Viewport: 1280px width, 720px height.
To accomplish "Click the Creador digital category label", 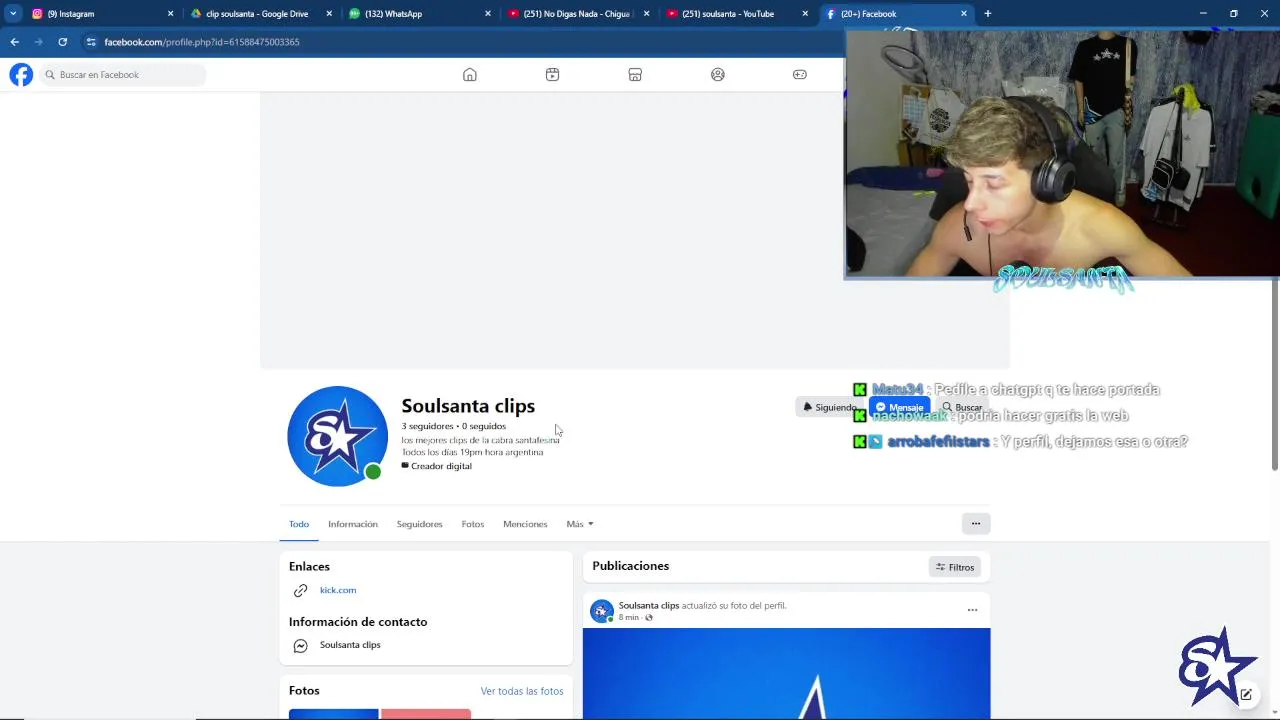I will point(441,466).
